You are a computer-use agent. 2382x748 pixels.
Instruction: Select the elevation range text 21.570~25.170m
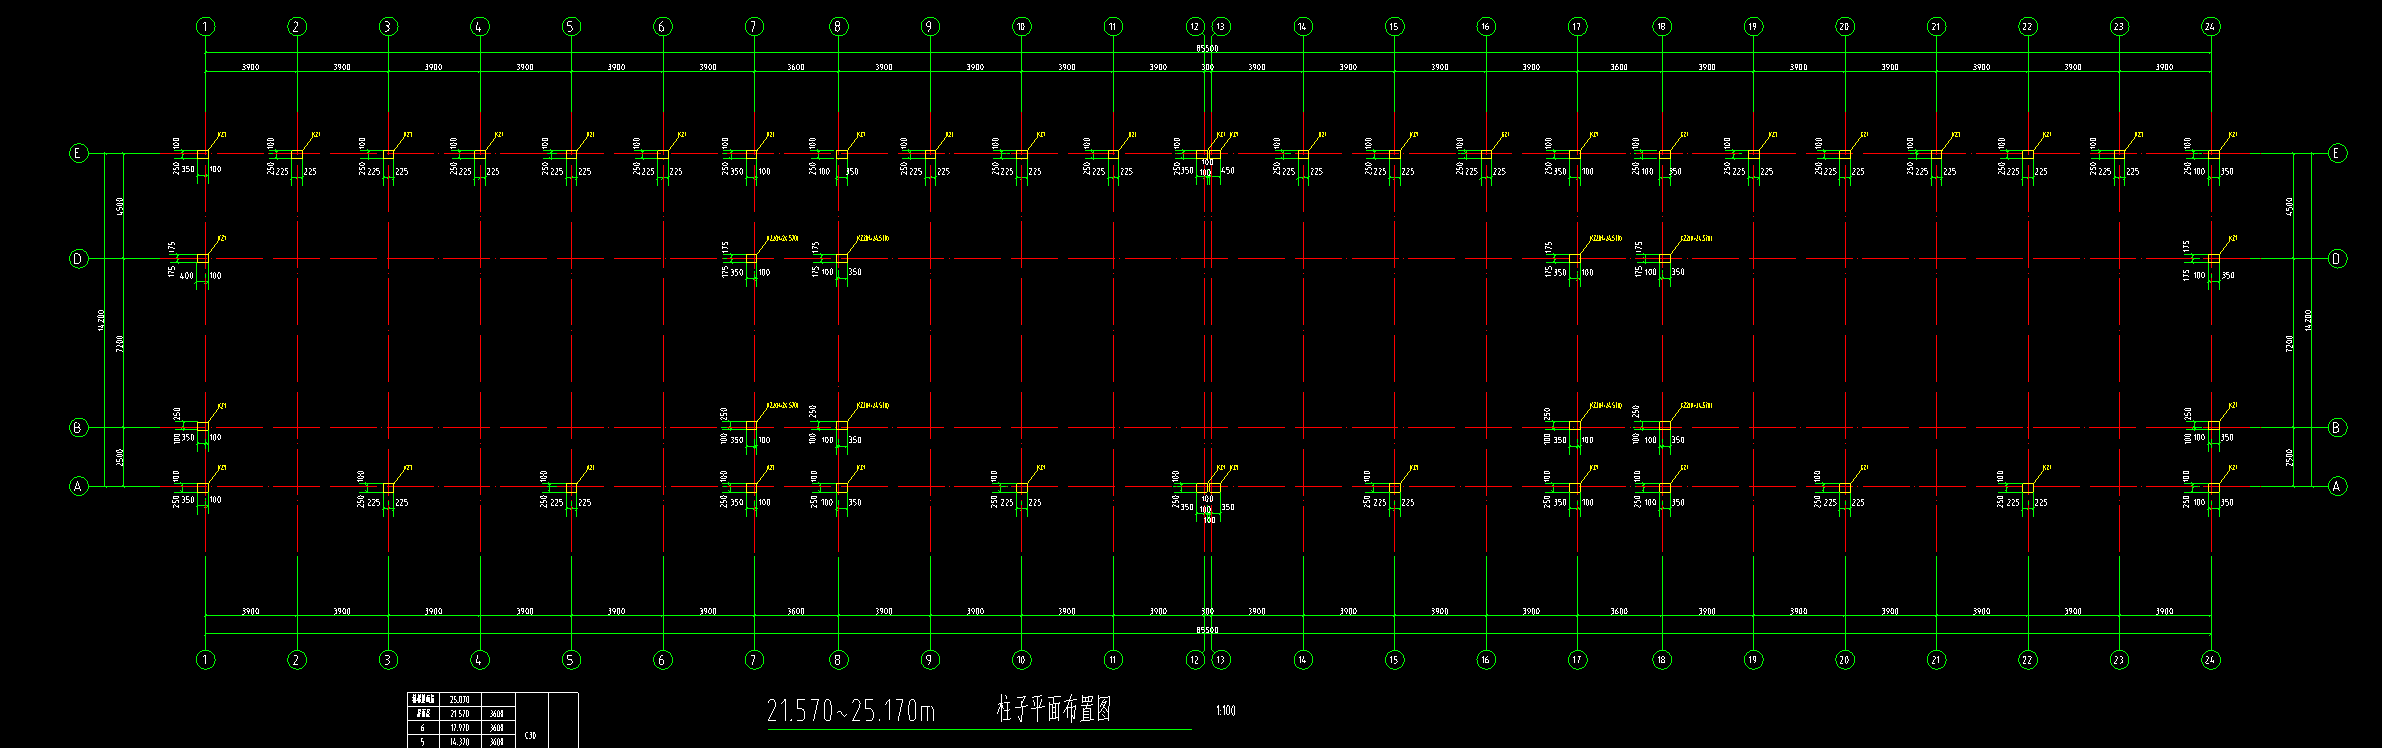(851, 711)
